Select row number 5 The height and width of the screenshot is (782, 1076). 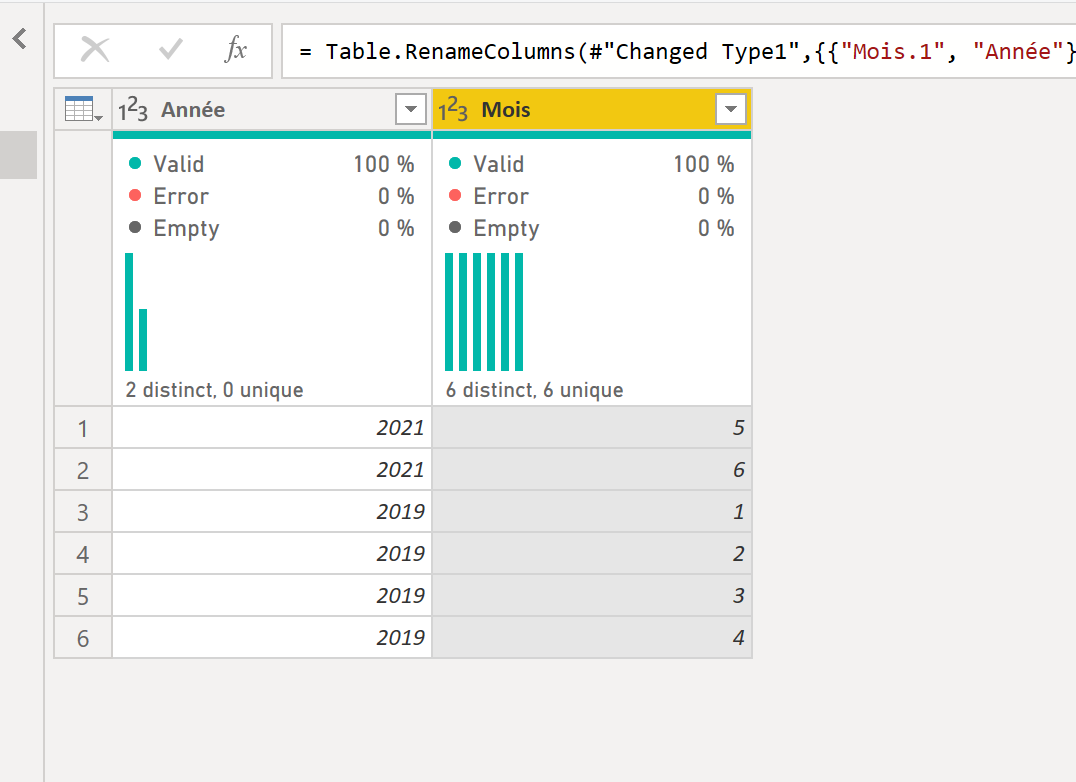[x=83, y=595]
